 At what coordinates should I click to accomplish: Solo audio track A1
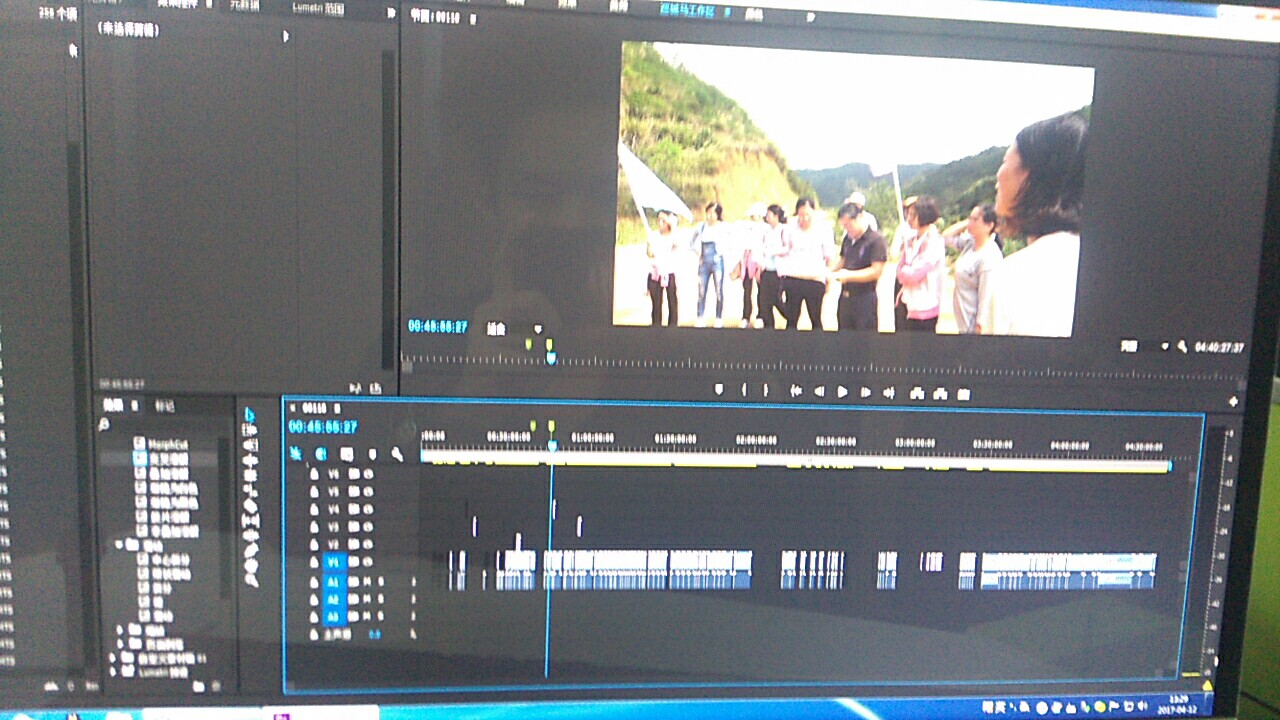379,580
